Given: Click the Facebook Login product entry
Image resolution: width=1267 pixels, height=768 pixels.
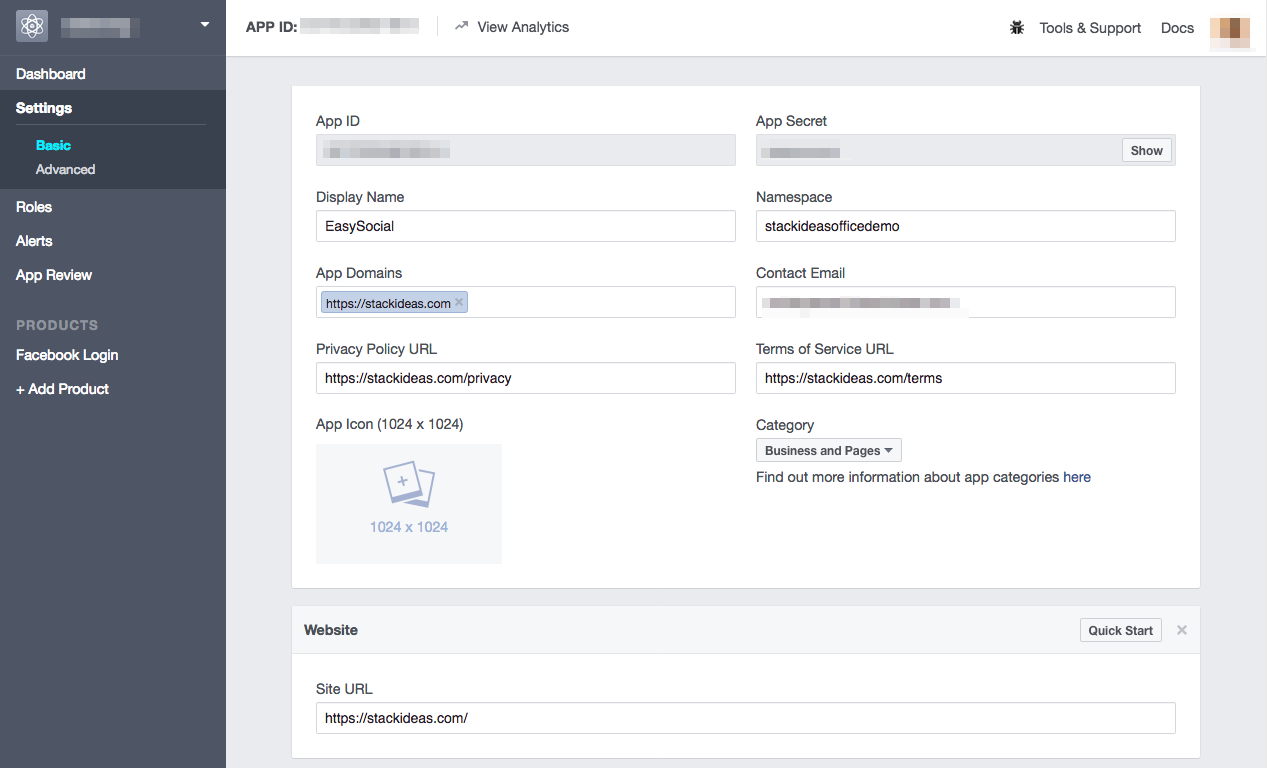Looking at the screenshot, I should (67, 354).
